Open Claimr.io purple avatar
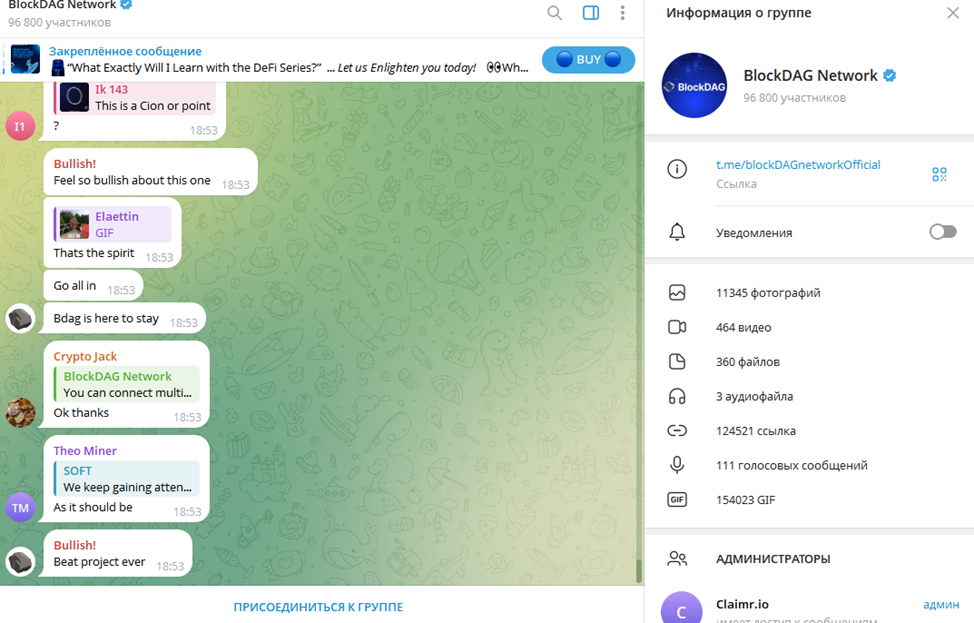 coord(681,609)
